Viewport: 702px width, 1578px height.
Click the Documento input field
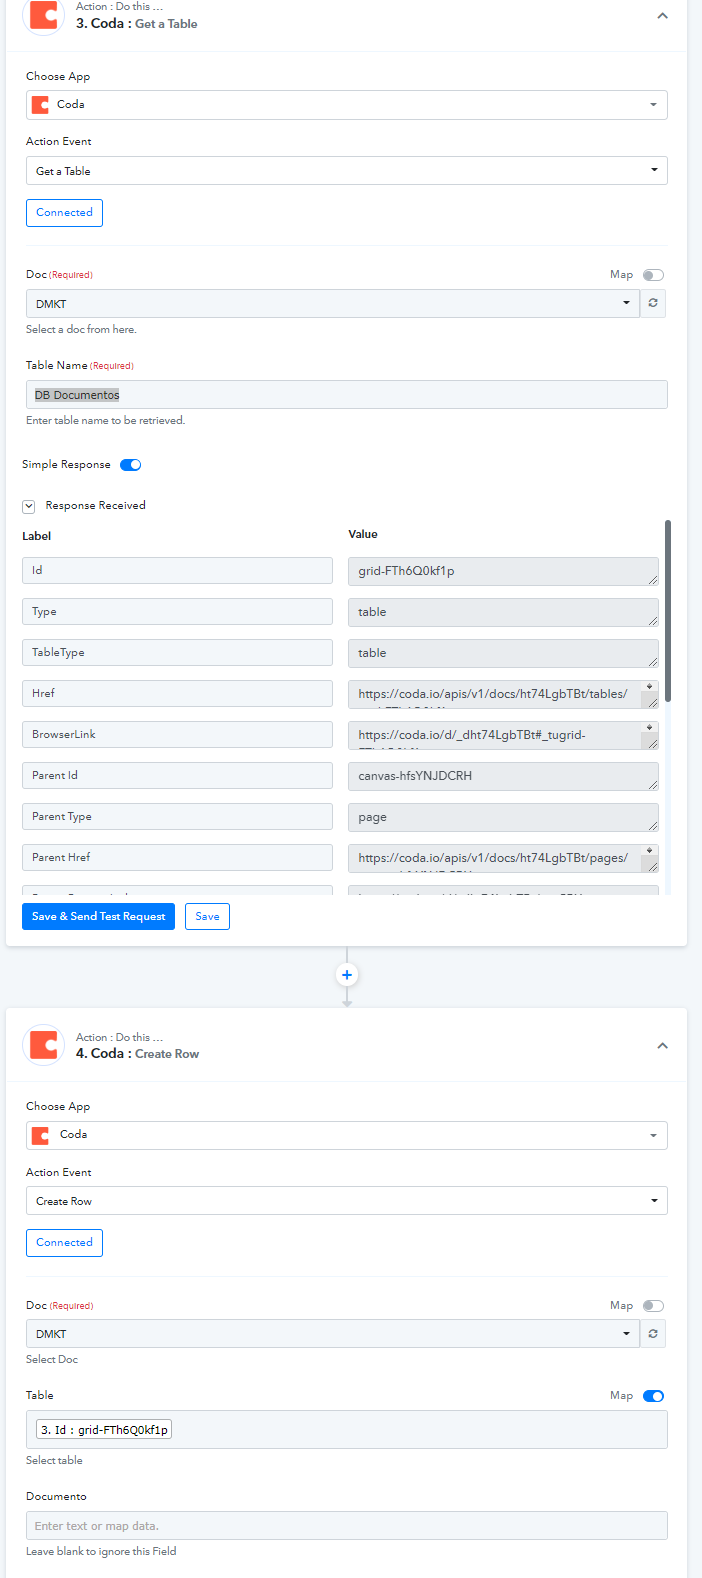346,1526
